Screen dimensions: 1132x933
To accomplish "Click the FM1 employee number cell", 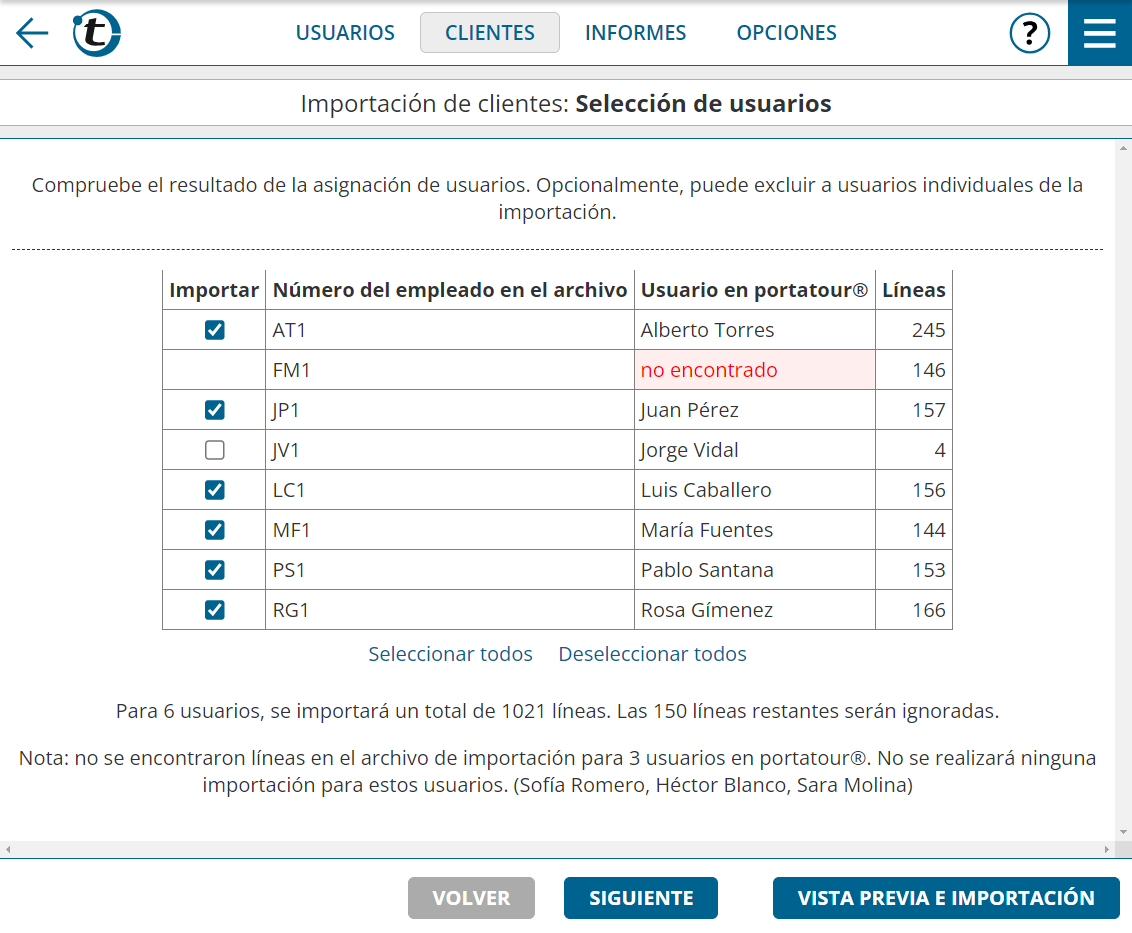I will (450, 370).
